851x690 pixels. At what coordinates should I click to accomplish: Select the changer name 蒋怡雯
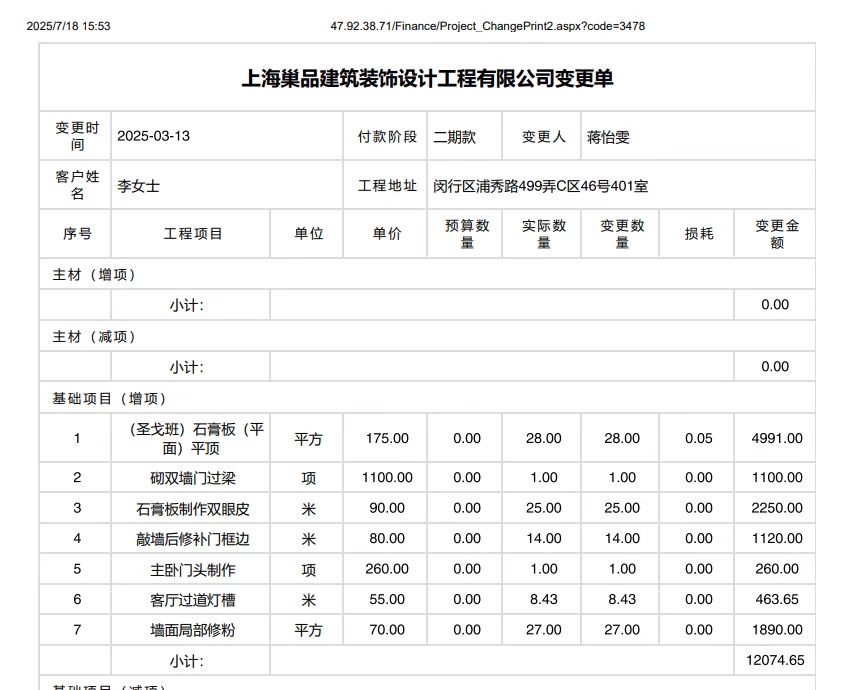tap(608, 137)
